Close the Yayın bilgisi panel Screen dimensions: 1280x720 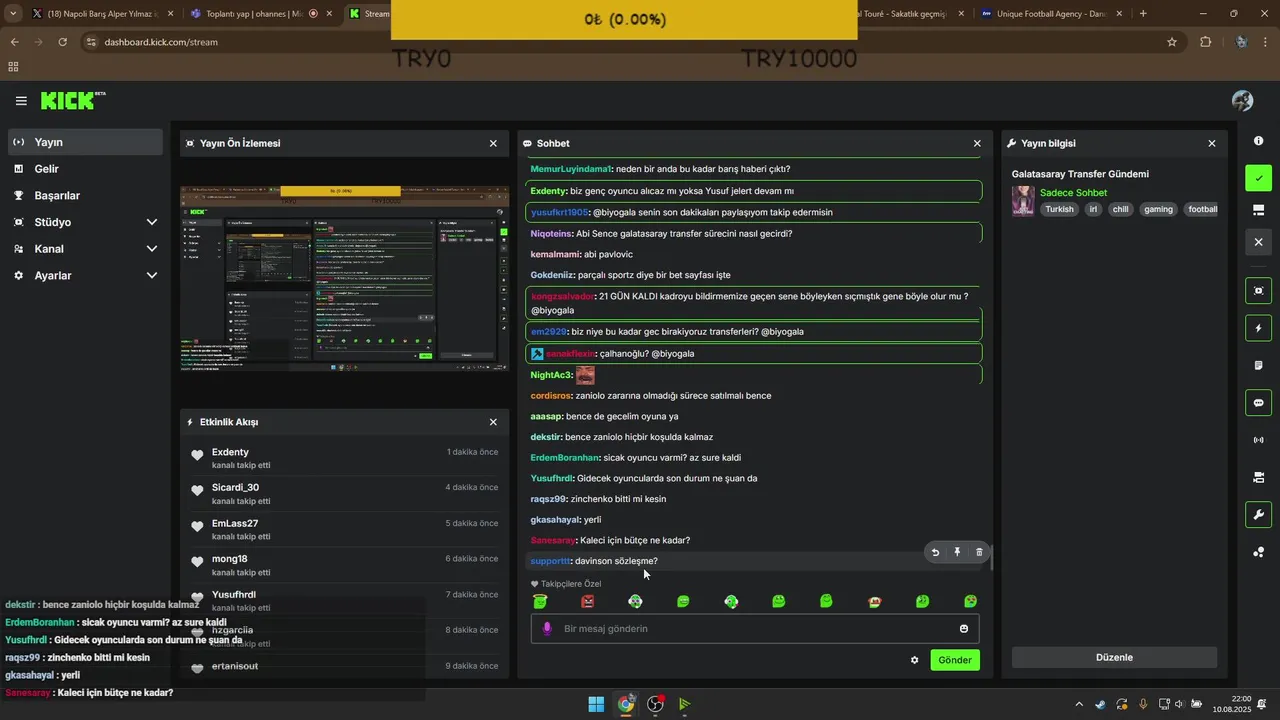click(1212, 143)
